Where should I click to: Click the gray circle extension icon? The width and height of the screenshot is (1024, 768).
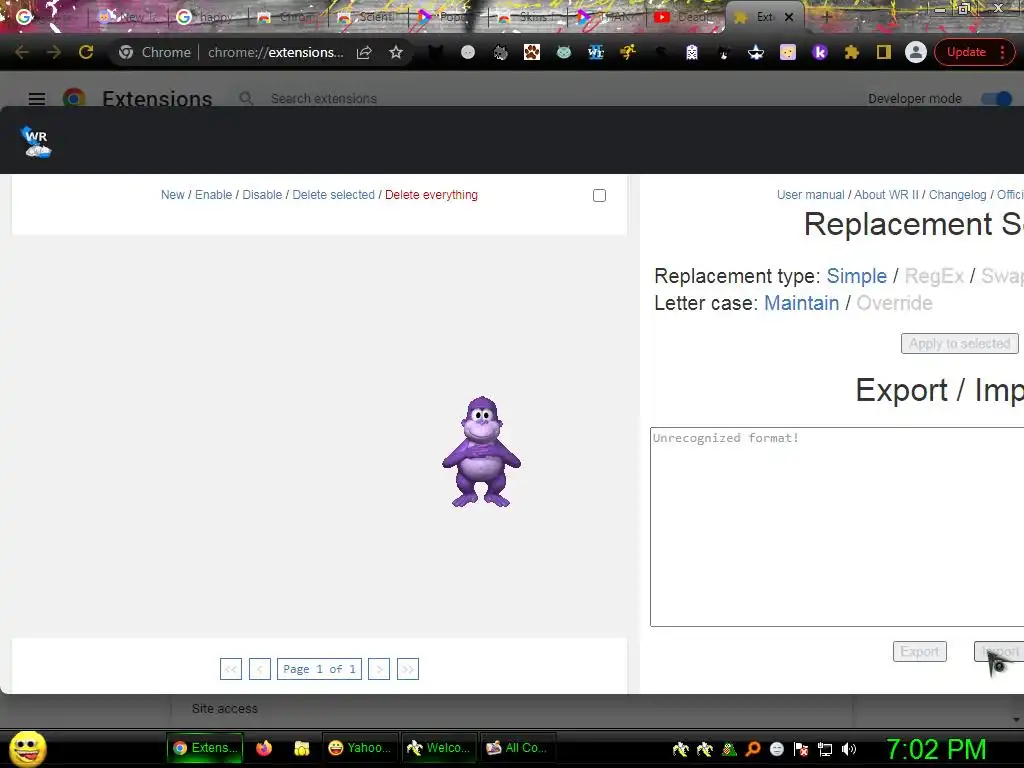coord(468,52)
